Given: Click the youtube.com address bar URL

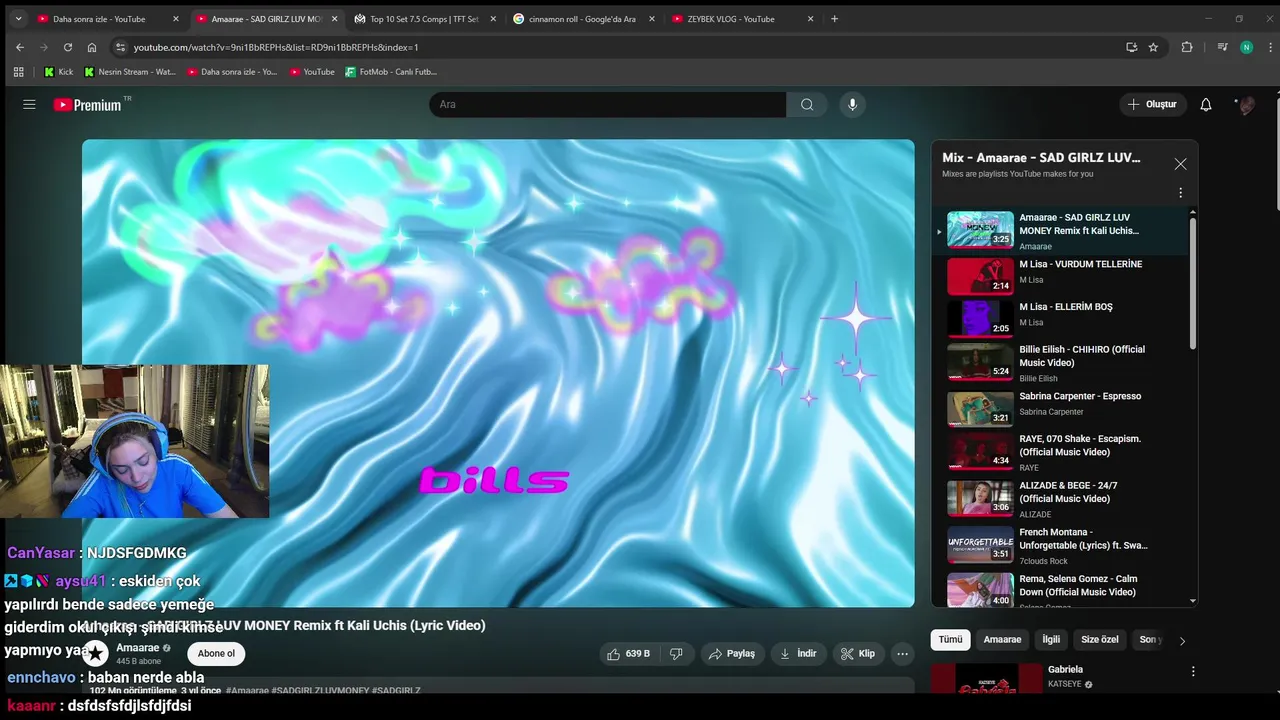Looking at the screenshot, I should [276, 47].
